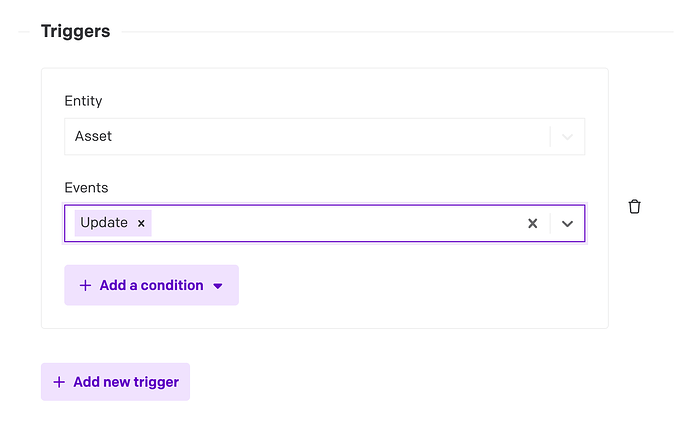Click the Asset value in Entity field
The height and width of the screenshot is (428, 690).
click(94, 137)
